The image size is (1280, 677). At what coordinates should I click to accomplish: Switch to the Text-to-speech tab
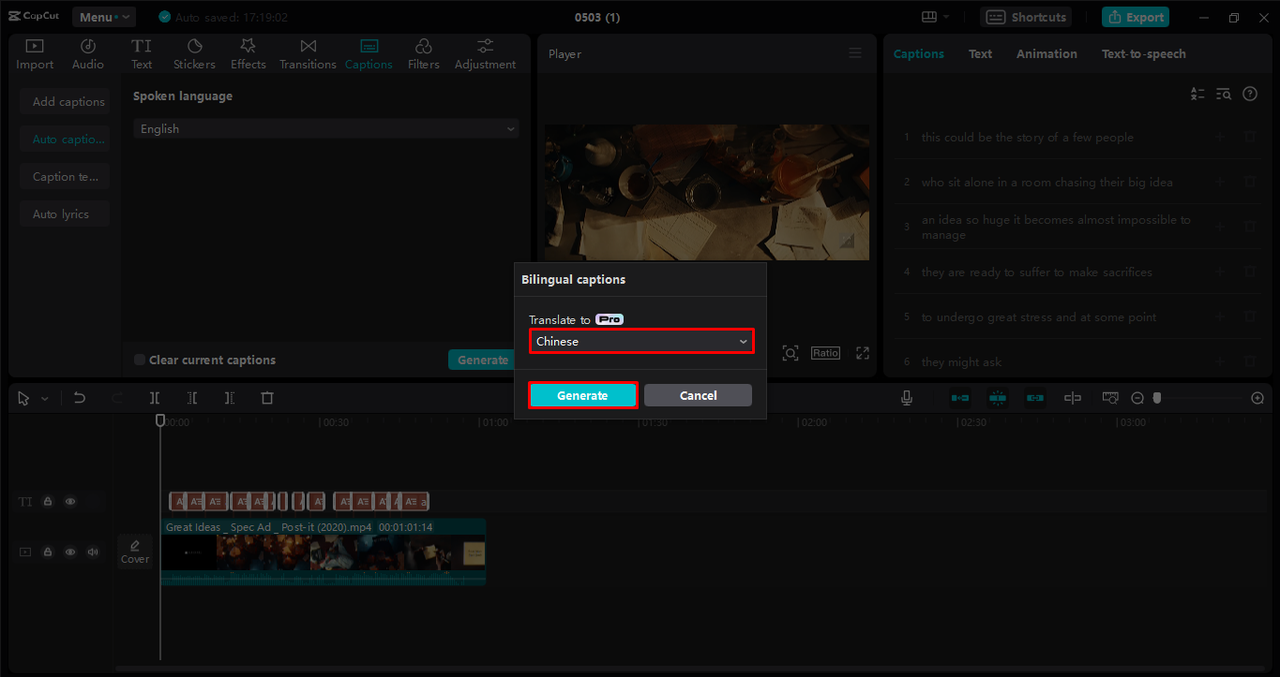(x=1144, y=54)
